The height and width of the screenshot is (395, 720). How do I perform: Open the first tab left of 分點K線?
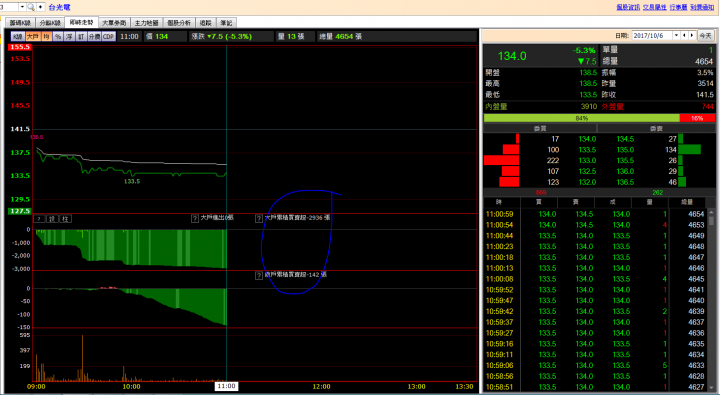pyautogui.click(x=20, y=23)
